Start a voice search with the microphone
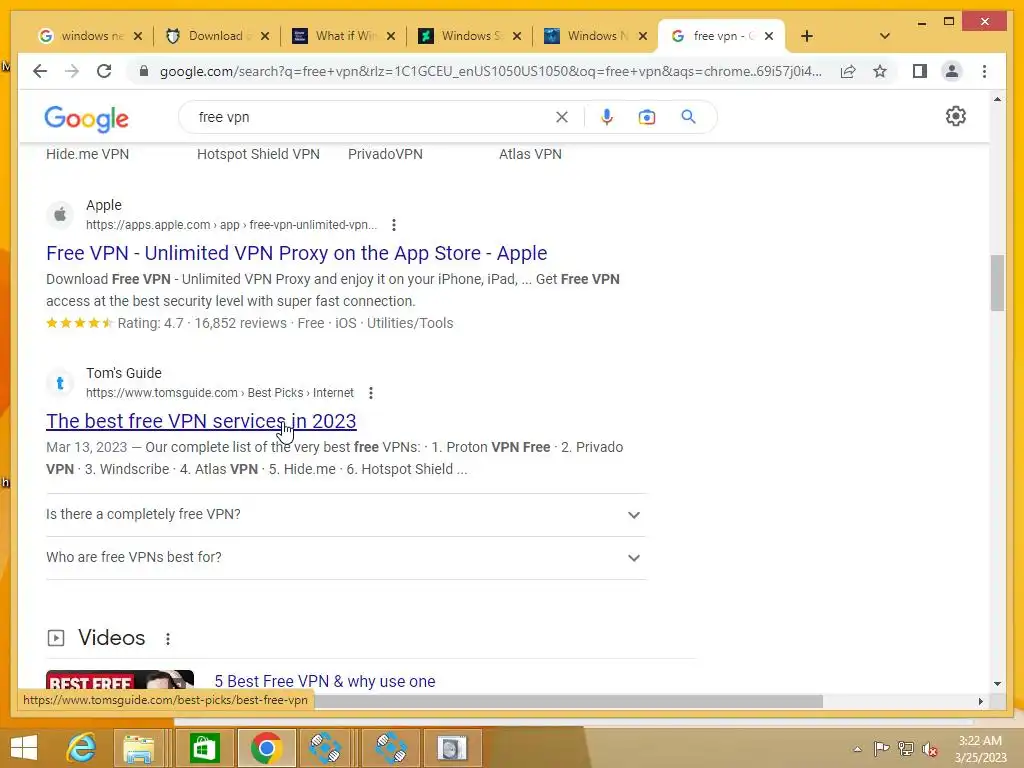This screenshot has width=1024, height=768. [x=607, y=117]
